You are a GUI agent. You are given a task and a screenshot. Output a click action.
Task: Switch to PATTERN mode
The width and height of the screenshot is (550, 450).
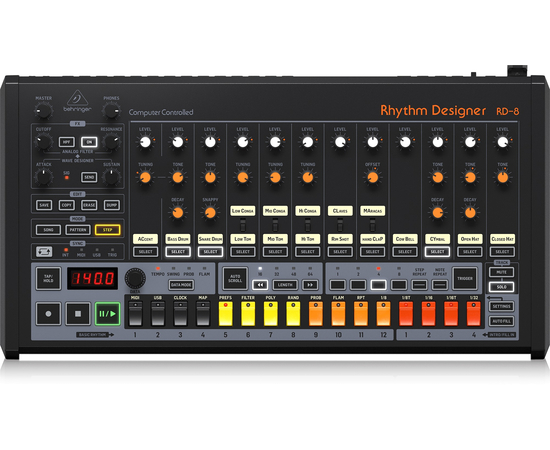(78, 230)
